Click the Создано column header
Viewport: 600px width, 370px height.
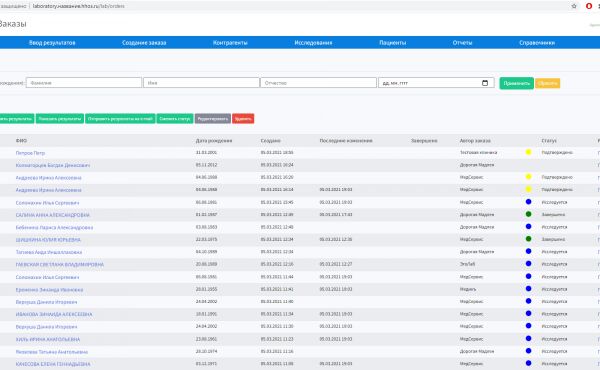271,140
